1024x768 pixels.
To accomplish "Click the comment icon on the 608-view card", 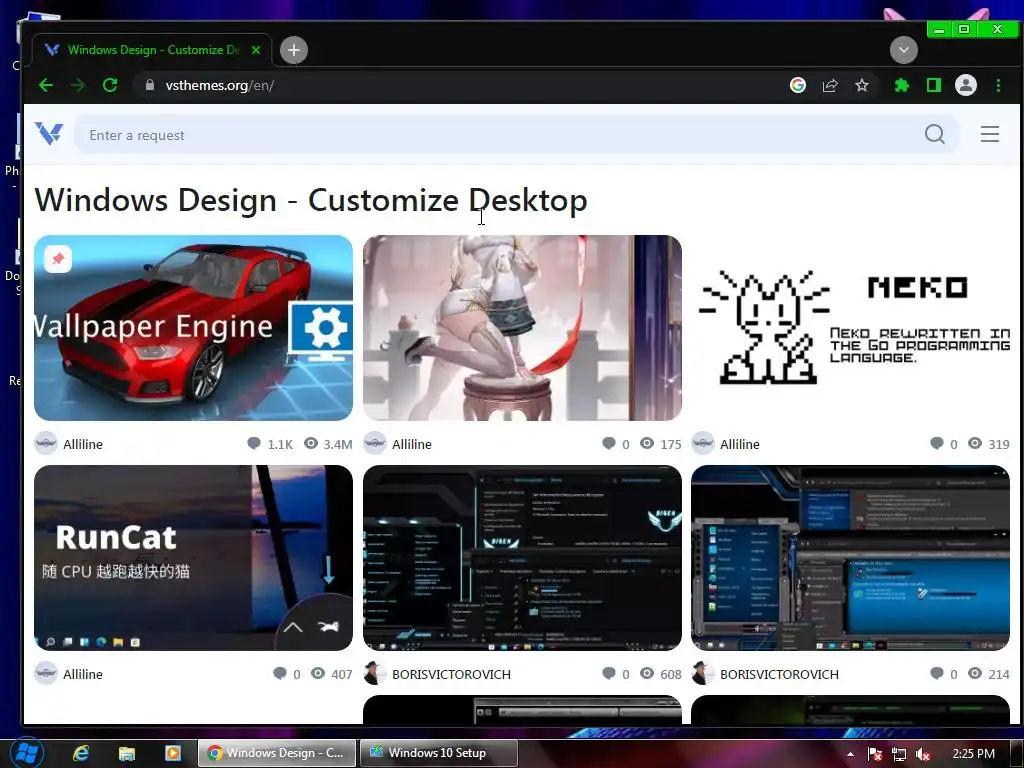I will pyautogui.click(x=609, y=673).
